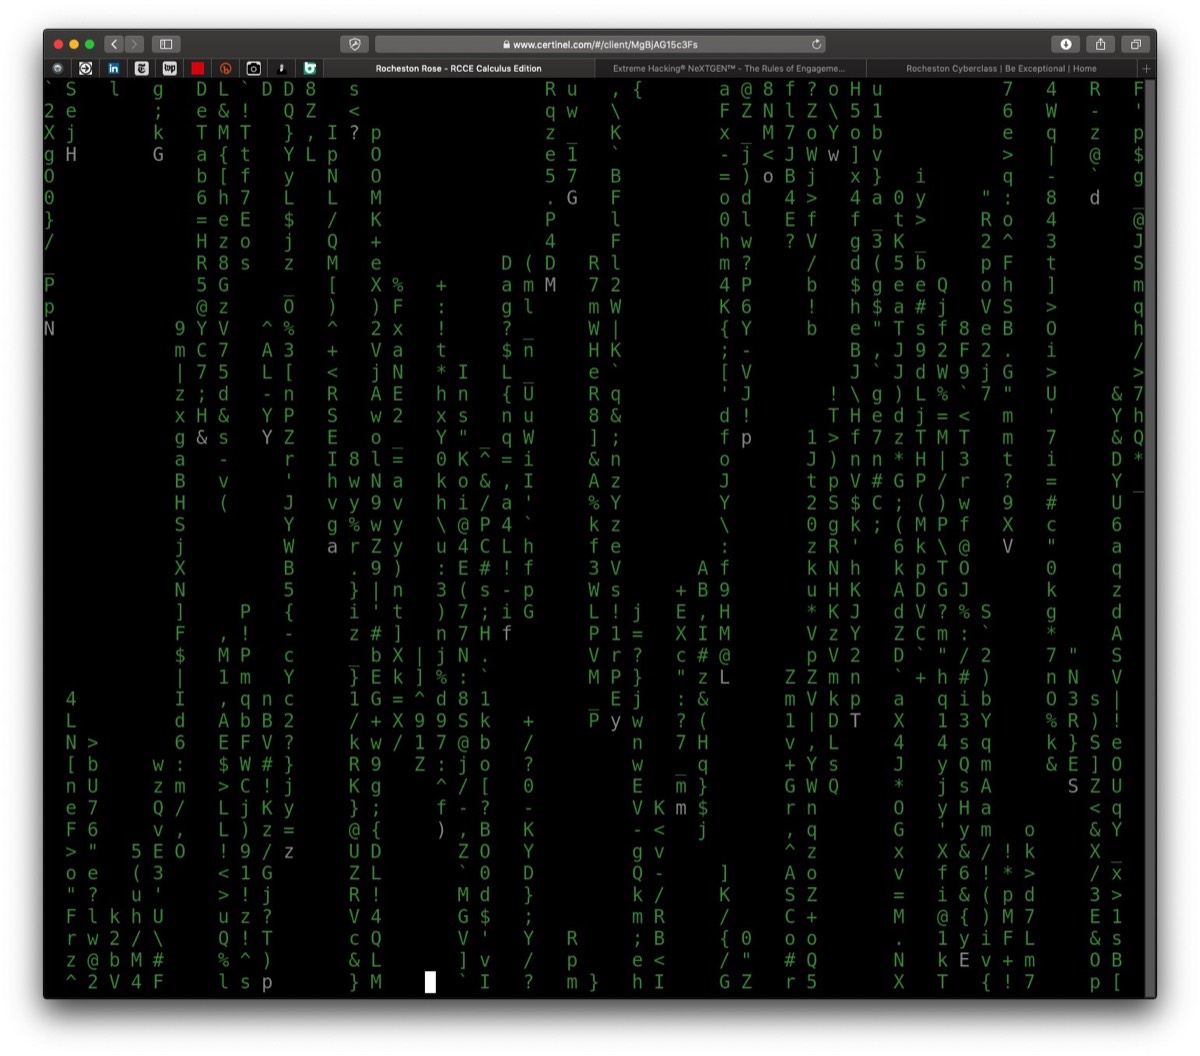
Task: Go forward to the next page
Action: click(x=134, y=44)
